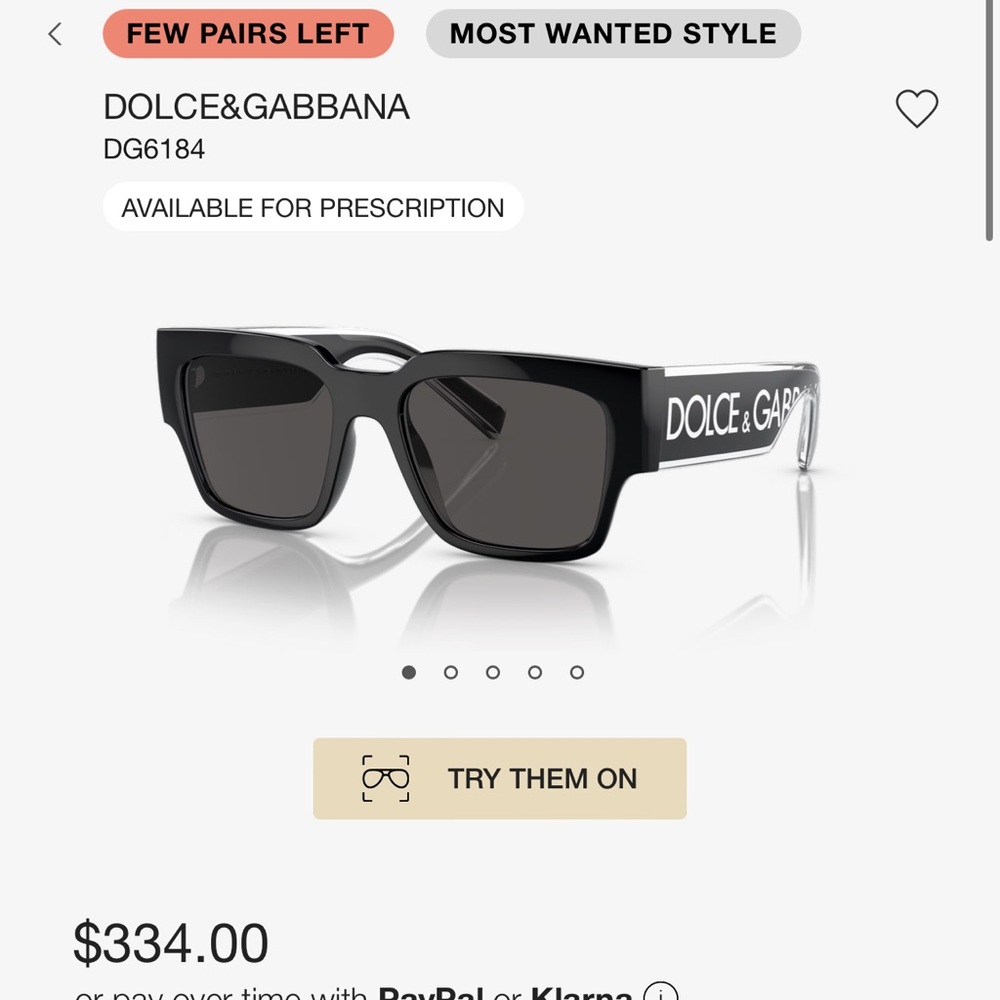Select the fourth carousel indicator dot
This screenshot has height=1000, width=1000.
click(x=536, y=672)
